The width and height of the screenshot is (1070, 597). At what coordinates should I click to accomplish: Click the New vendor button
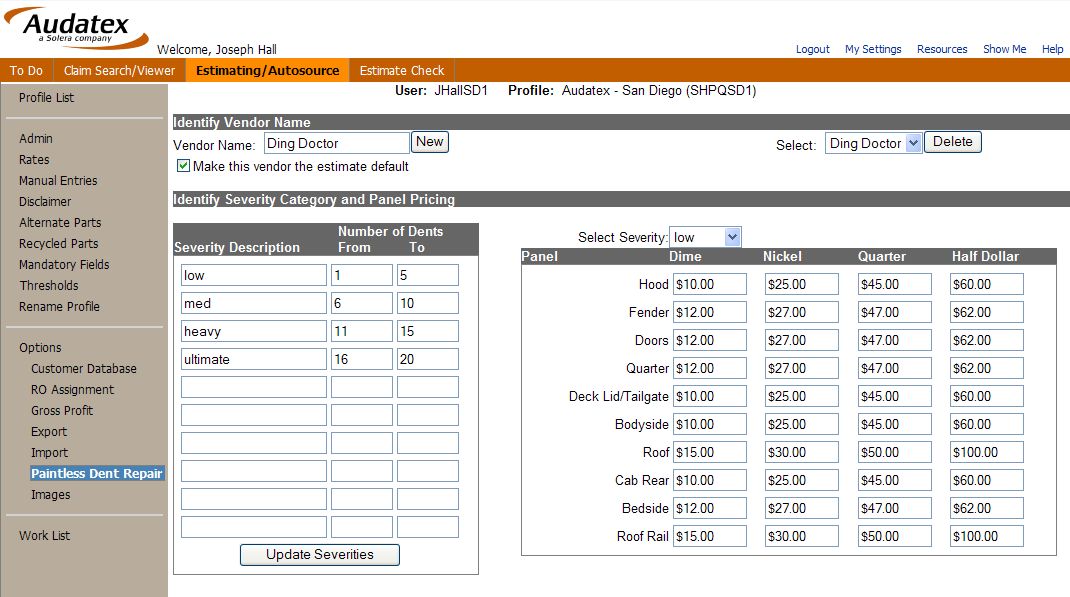point(430,142)
